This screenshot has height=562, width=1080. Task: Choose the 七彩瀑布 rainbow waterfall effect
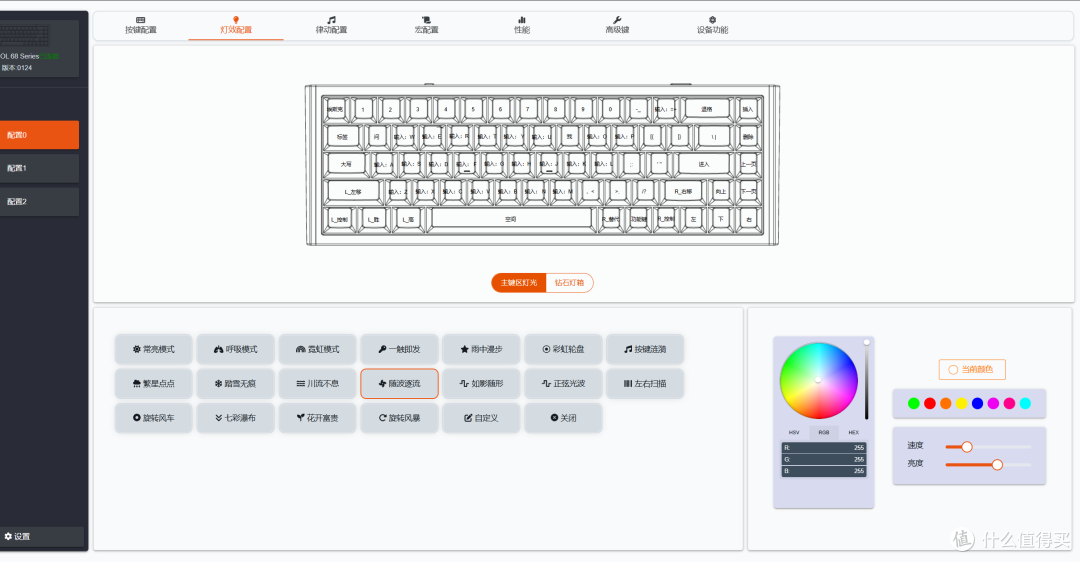point(236,418)
